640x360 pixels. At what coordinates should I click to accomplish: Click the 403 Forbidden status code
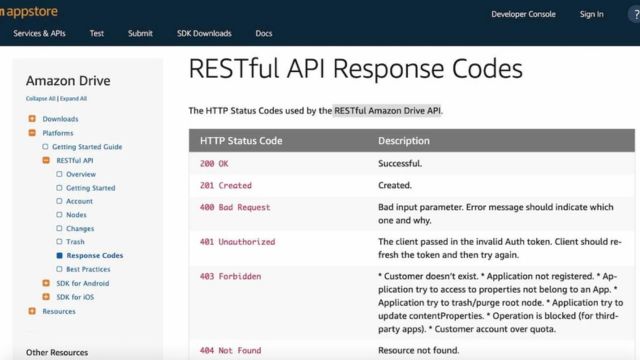click(230, 276)
